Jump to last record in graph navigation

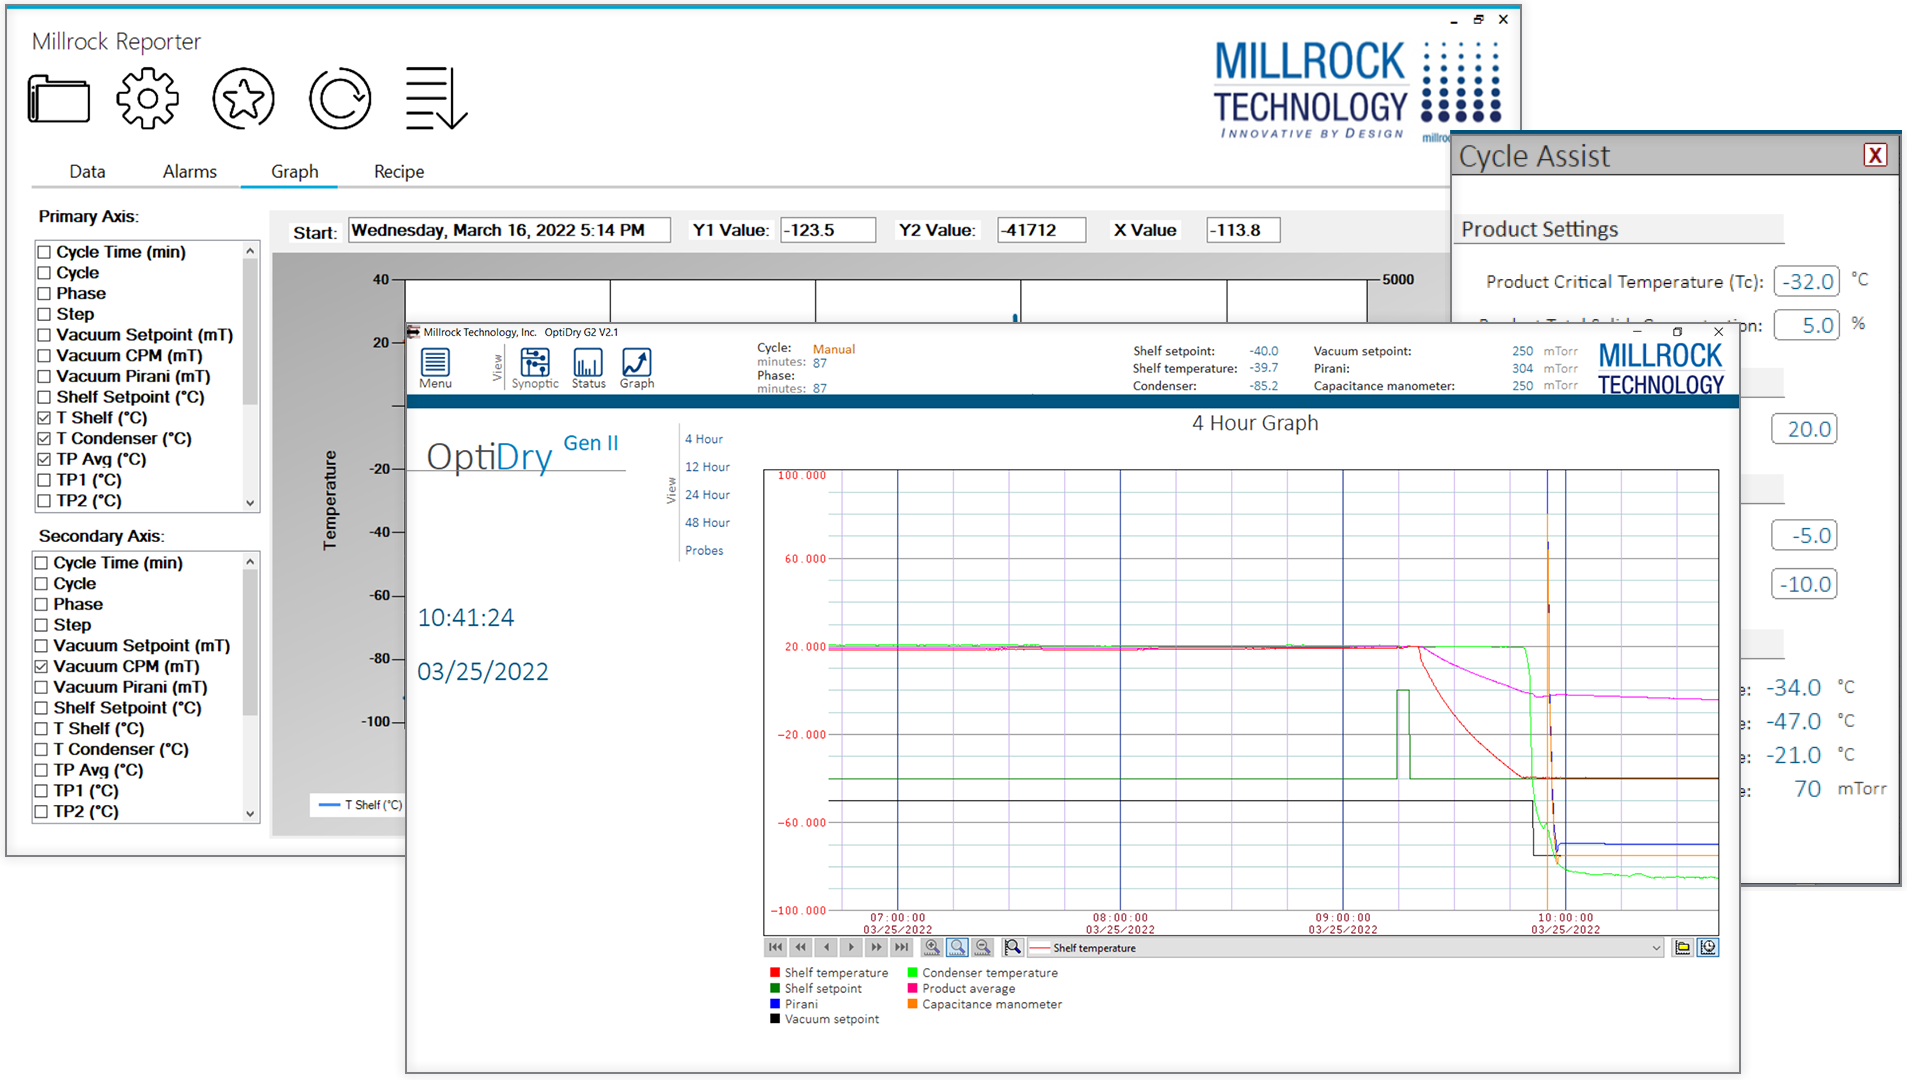tap(901, 947)
